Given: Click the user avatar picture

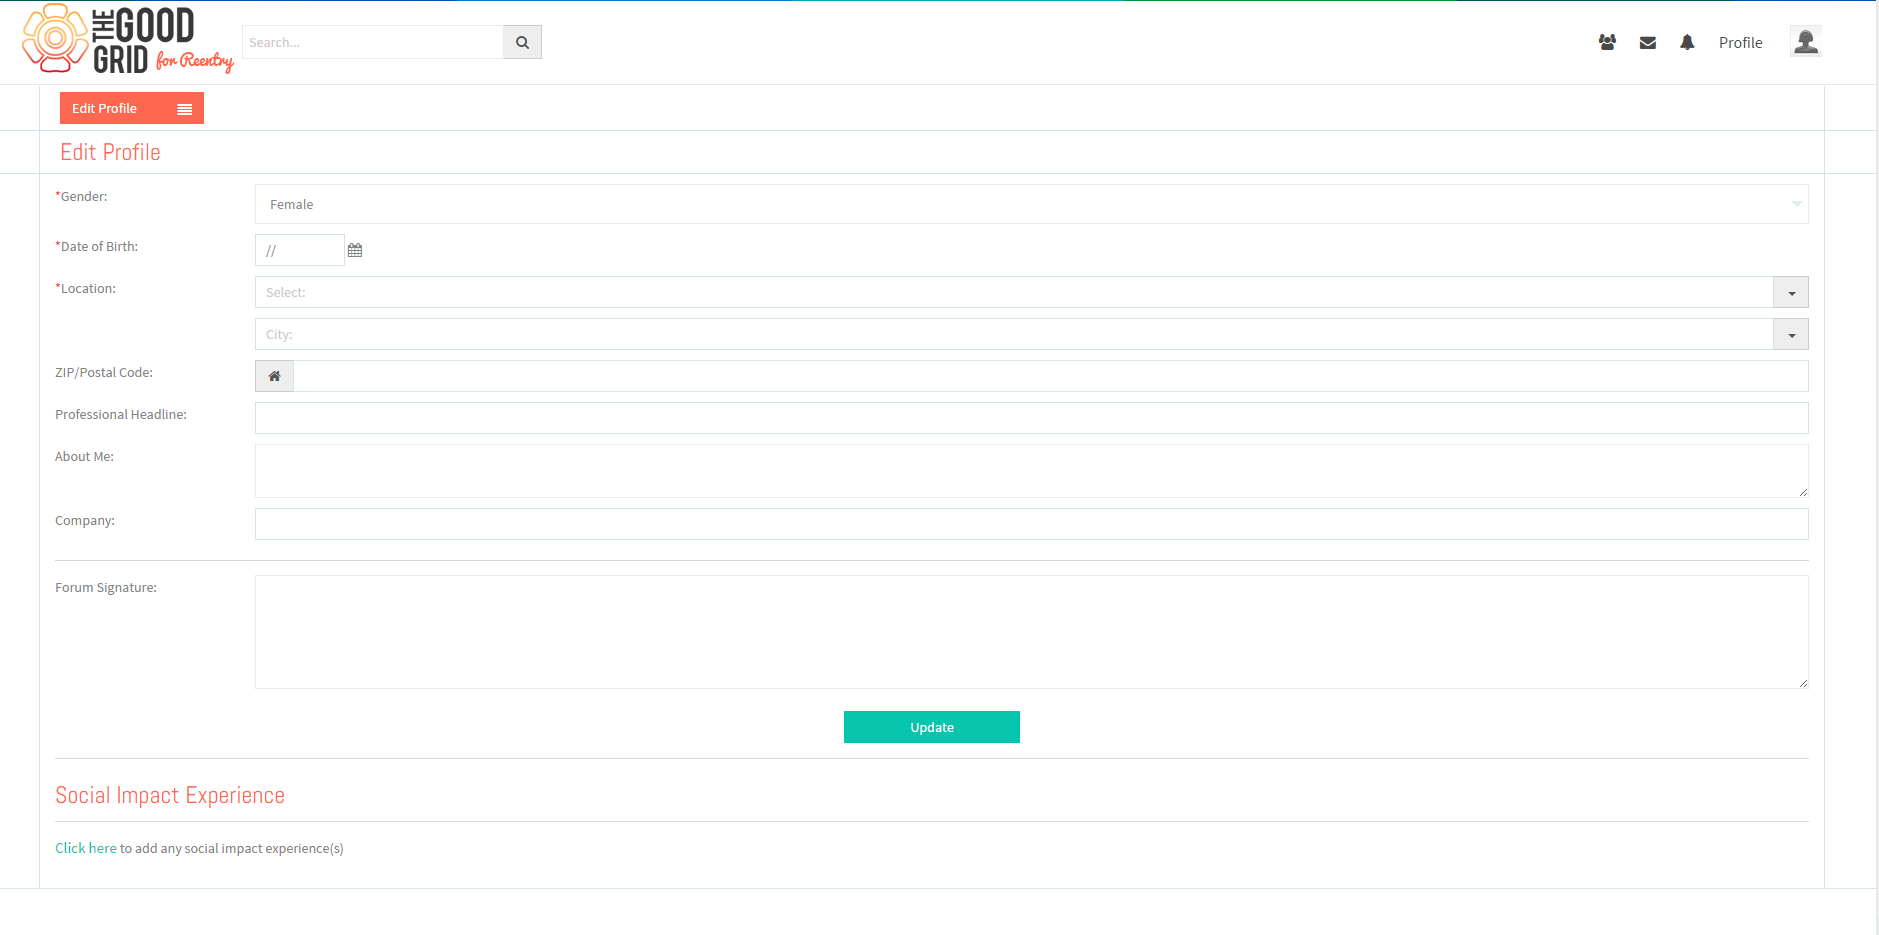Looking at the screenshot, I should [1806, 41].
